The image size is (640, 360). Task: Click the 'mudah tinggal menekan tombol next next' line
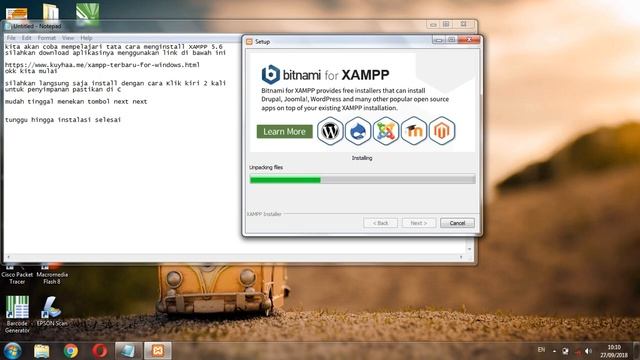pyautogui.click(x=76, y=102)
